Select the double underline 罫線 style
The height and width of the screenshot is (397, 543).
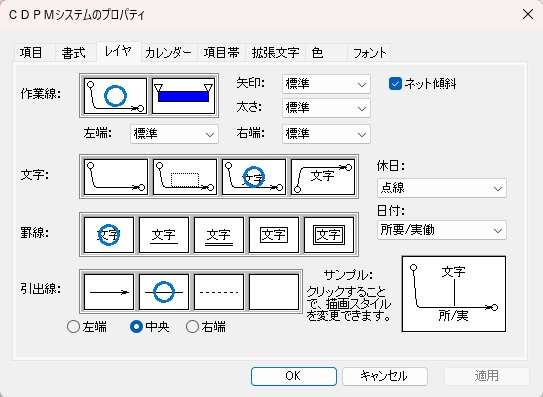pyautogui.click(x=219, y=235)
